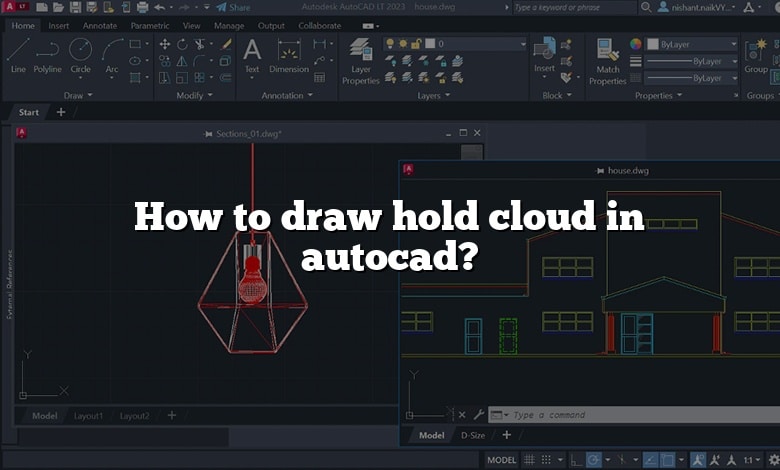780x470 pixels.
Task: Click the Text annotation tool
Action: pos(252,55)
